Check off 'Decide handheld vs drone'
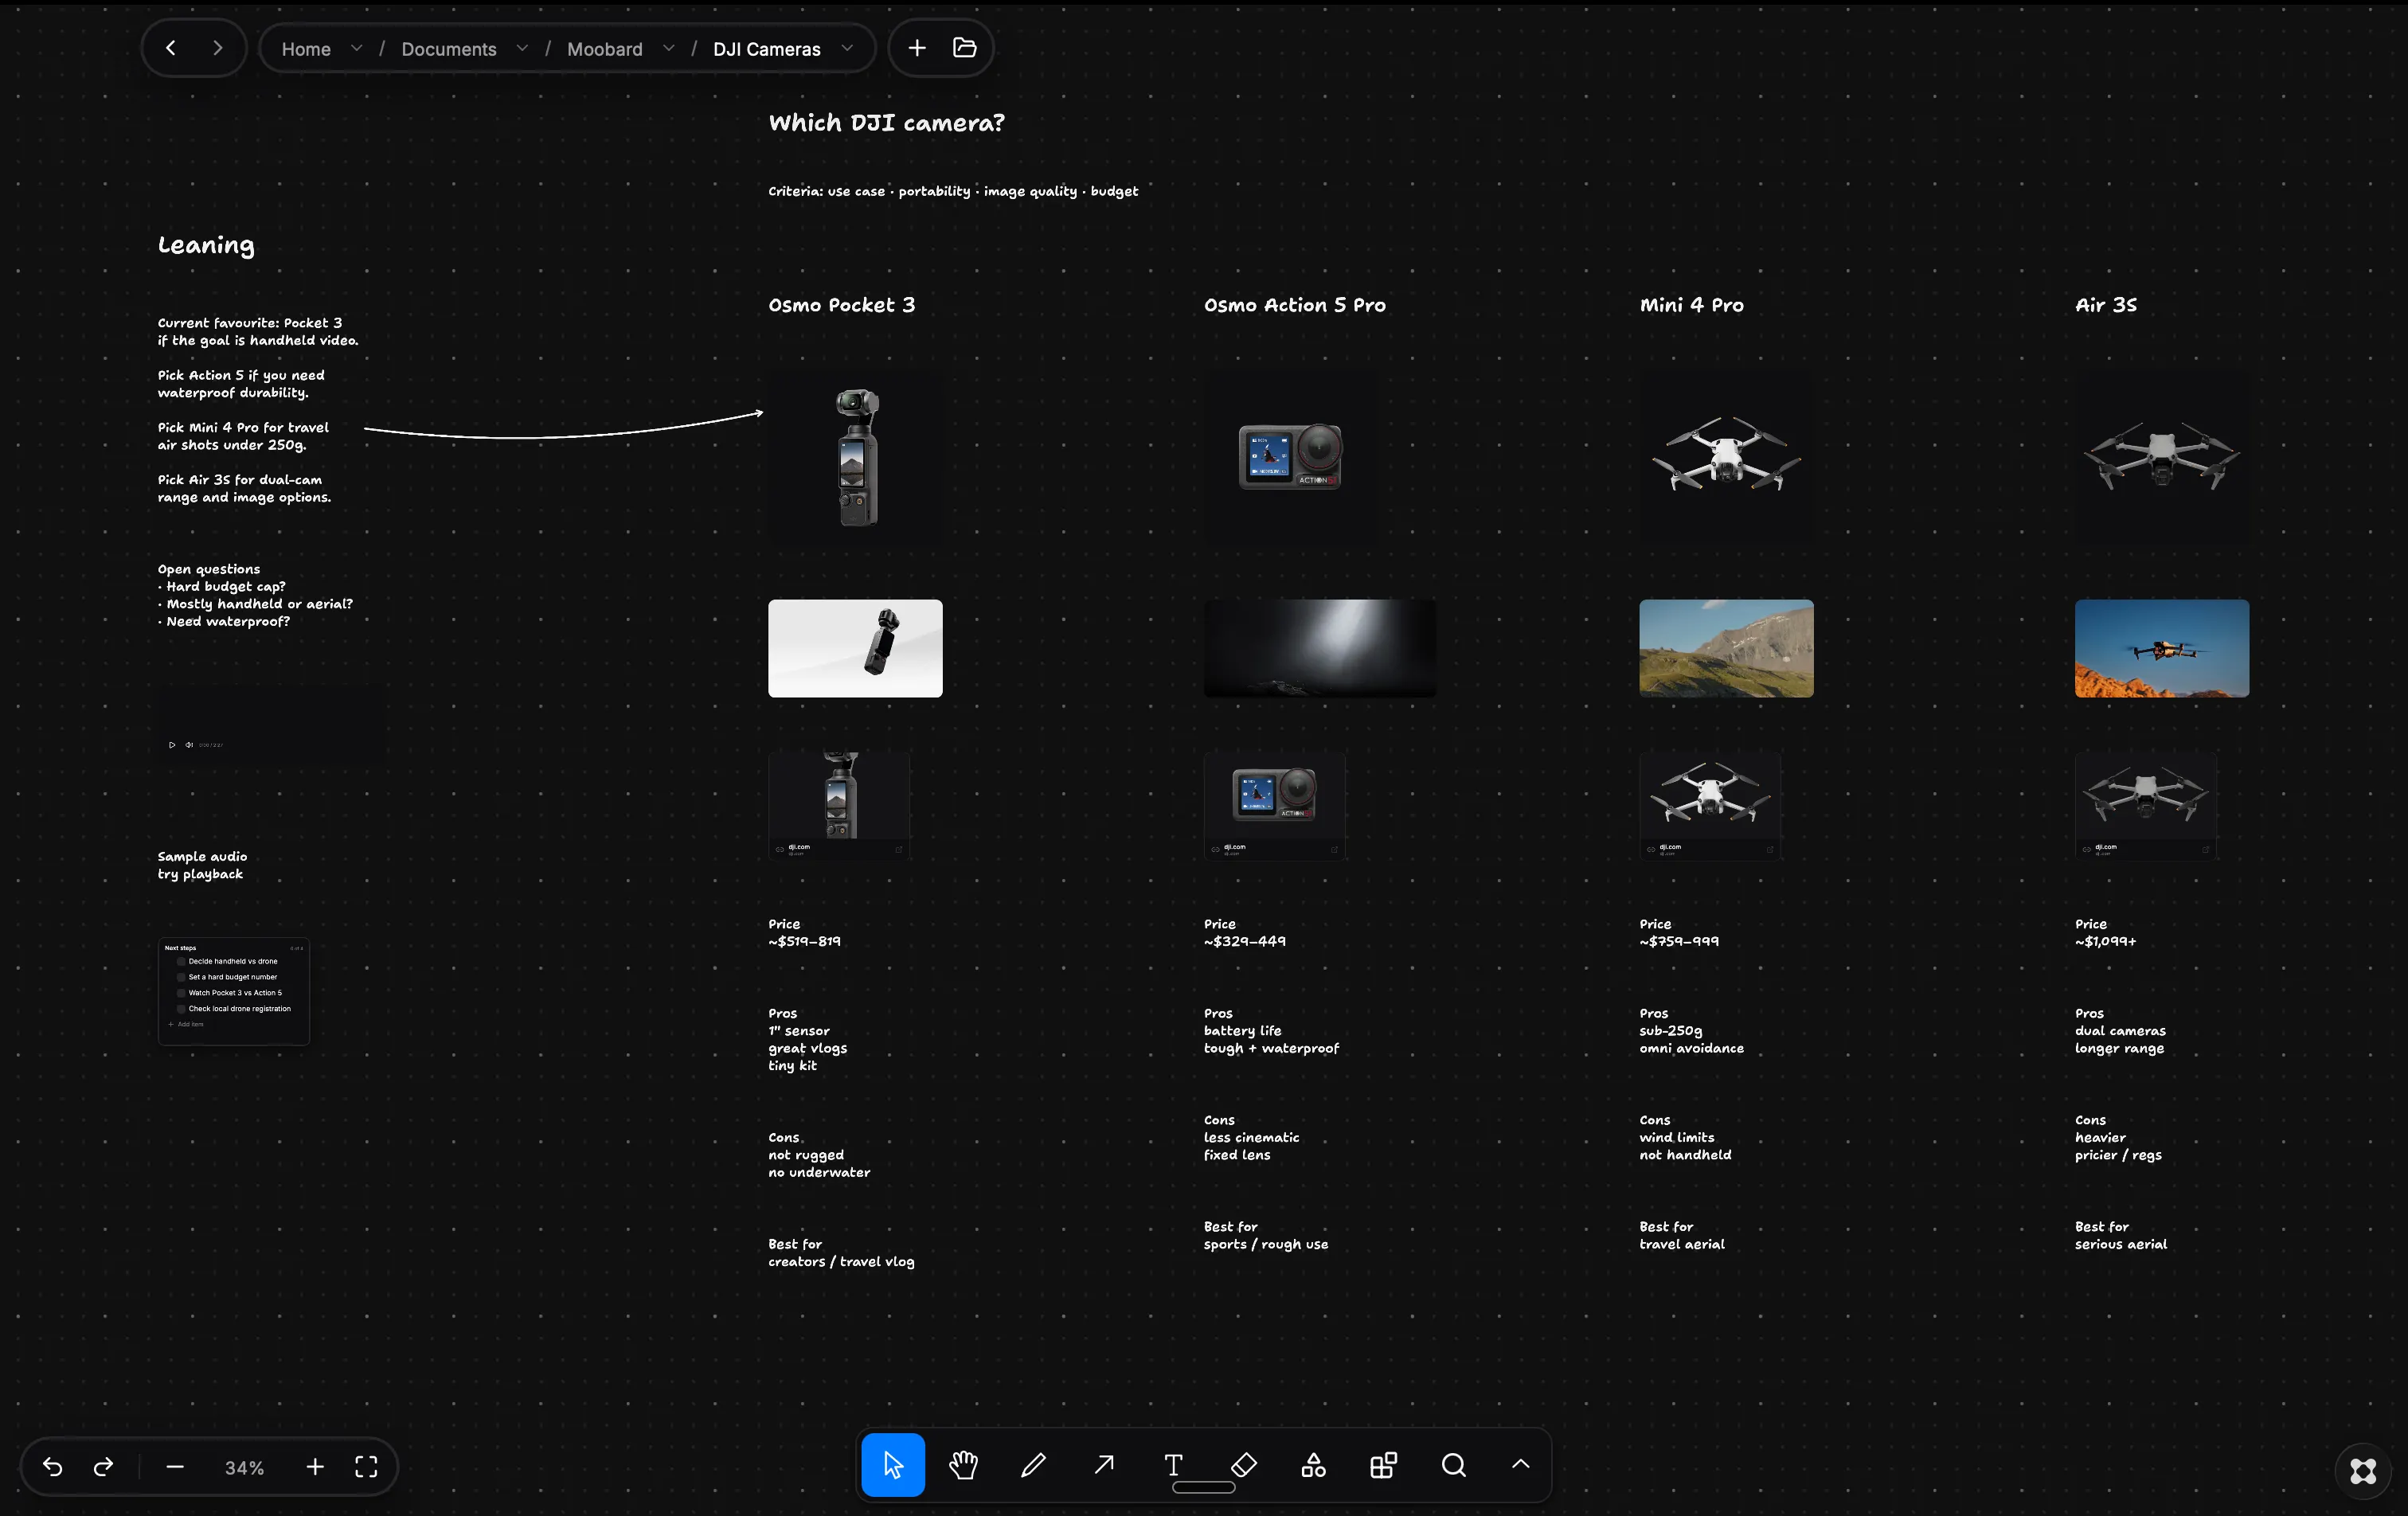2408x1516 pixels. (181, 962)
